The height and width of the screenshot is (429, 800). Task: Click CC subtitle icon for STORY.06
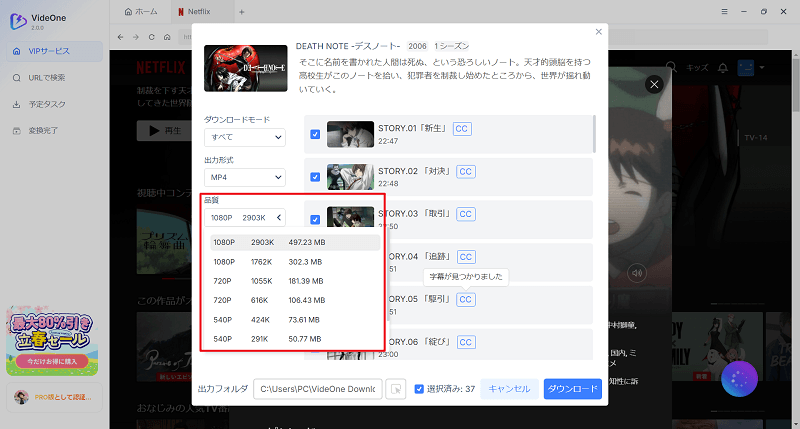[466, 342]
